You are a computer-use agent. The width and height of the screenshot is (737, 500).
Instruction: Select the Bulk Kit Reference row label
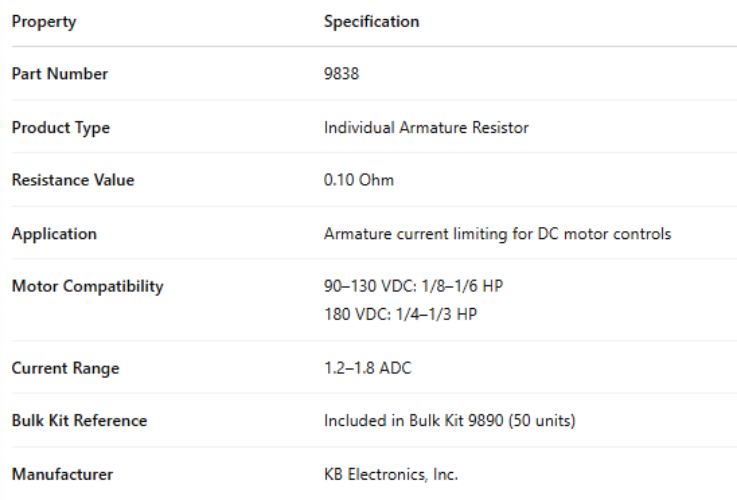[x=79, y=421]
